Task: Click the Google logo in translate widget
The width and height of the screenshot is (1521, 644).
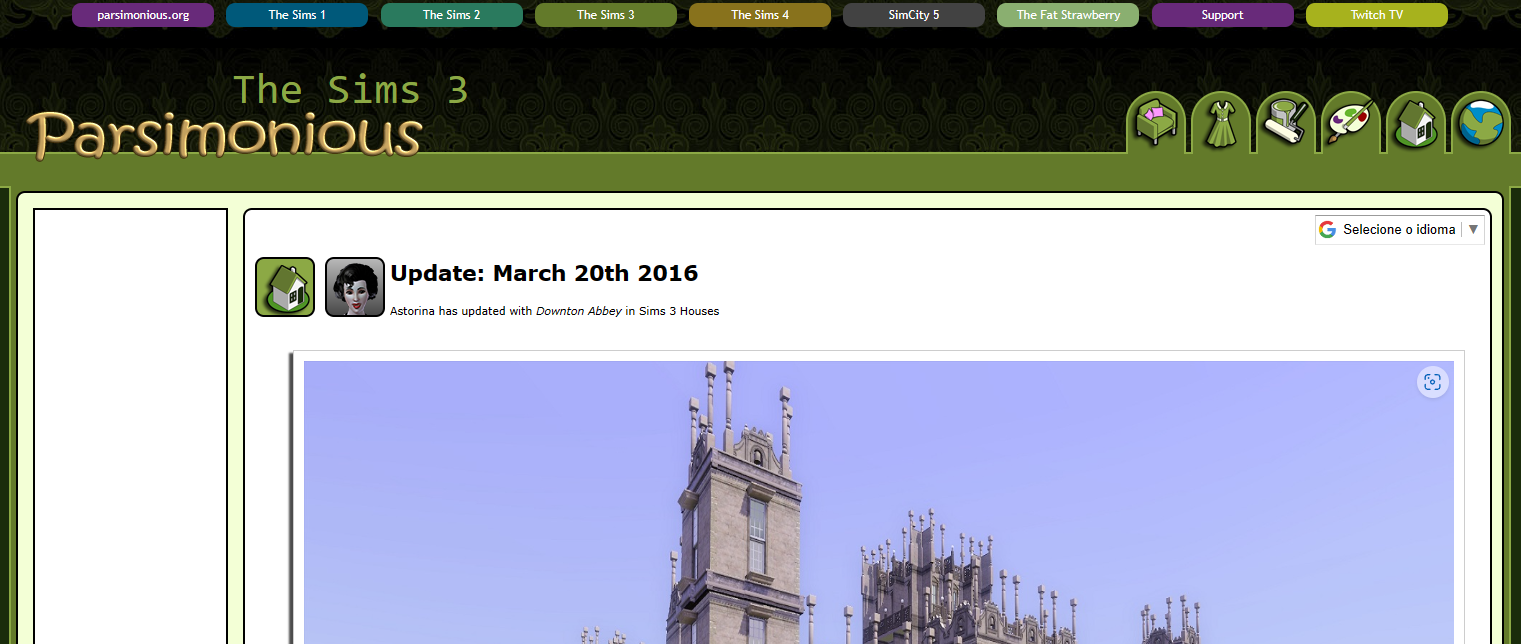Action: click(x=1328, y=229)
